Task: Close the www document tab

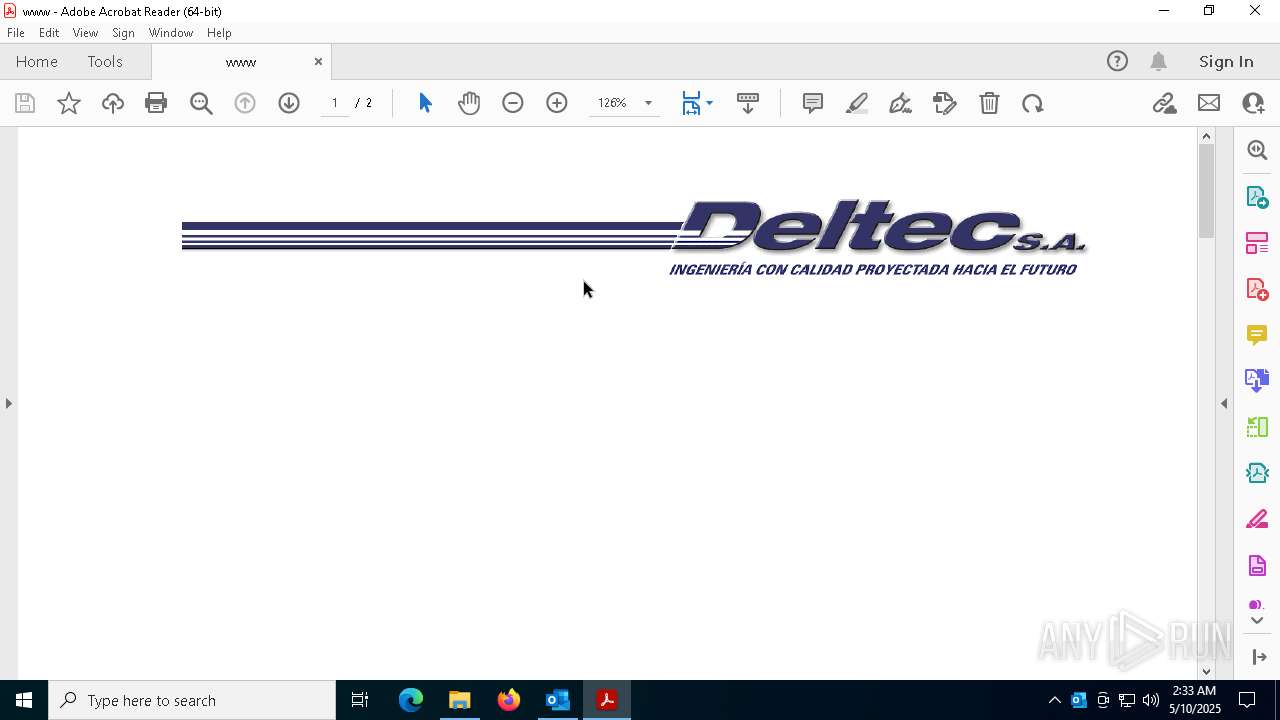Action: pyautogui.click(x=318, y=61)
